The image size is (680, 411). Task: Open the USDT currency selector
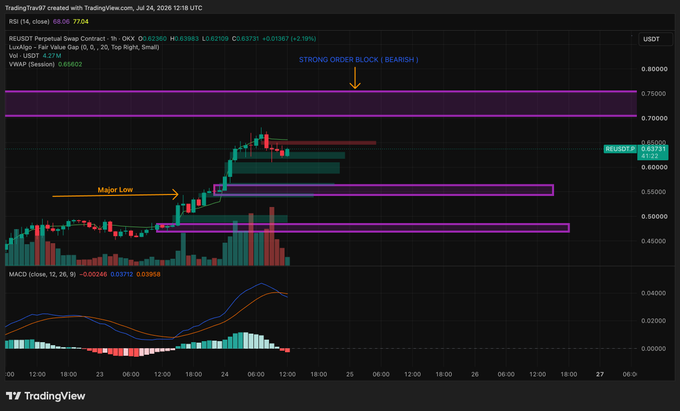[x=655, y=39]
